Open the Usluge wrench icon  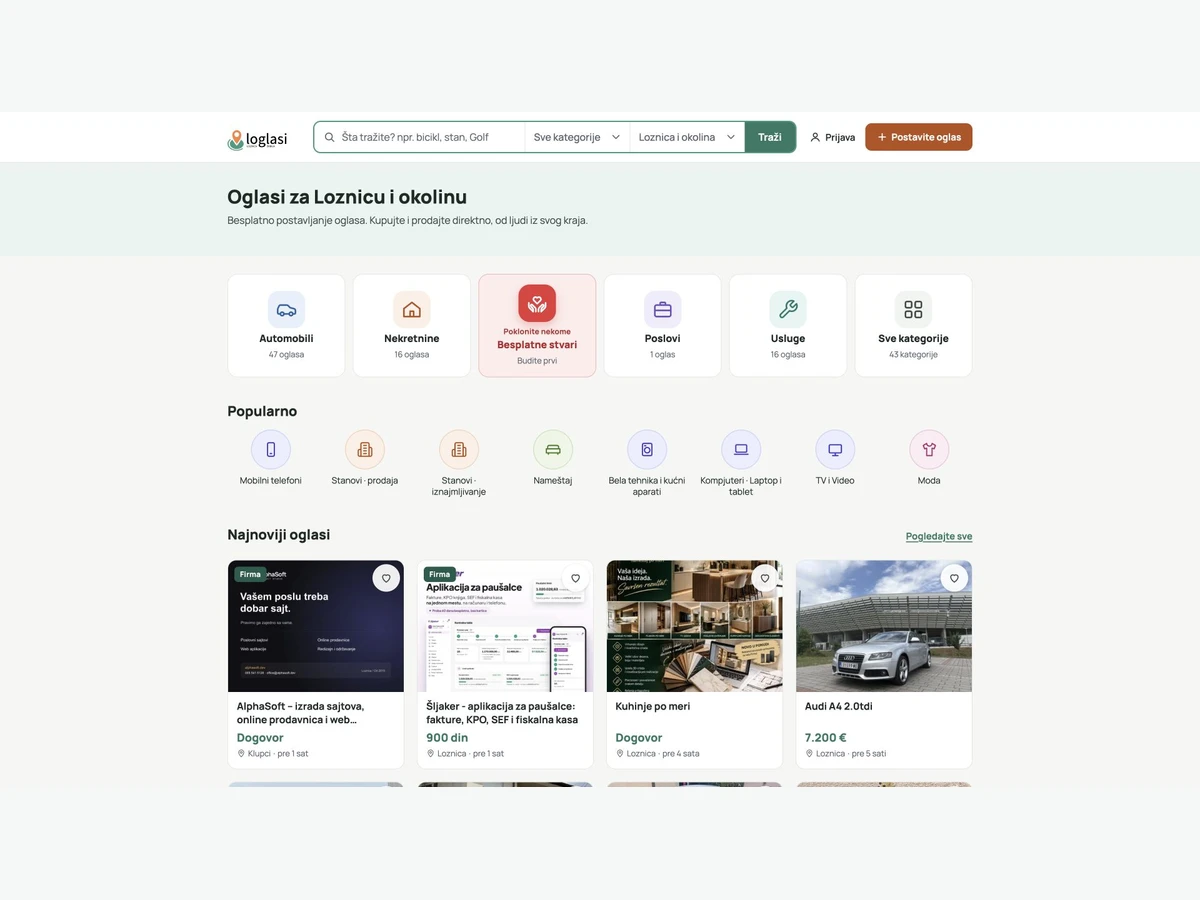(x=788, y=310)
